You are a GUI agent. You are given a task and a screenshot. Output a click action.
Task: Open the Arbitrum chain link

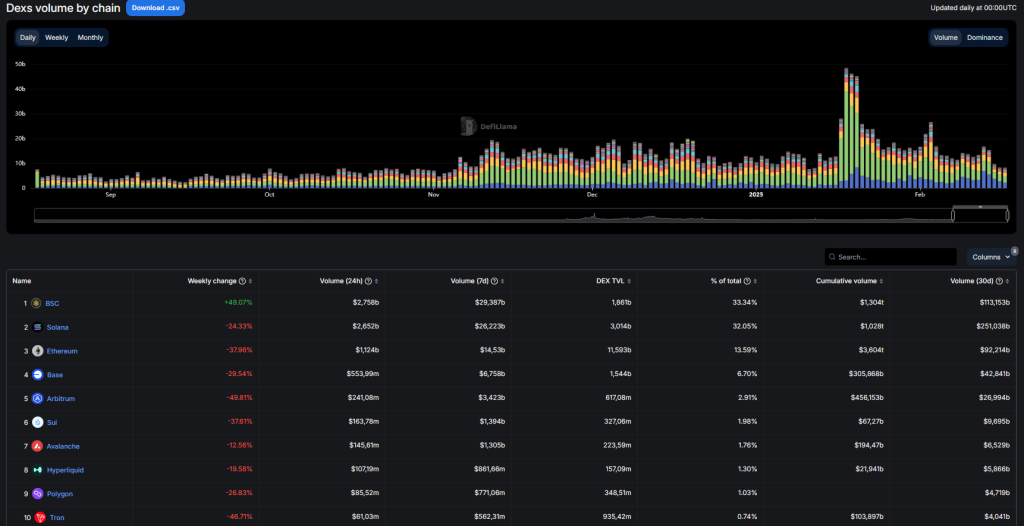coord(61,399)
